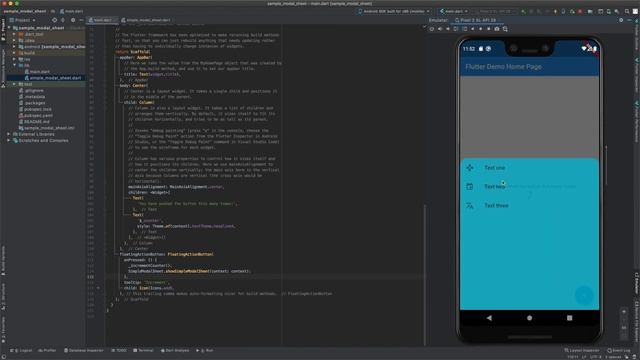The image size is (640, 360).
Task: Expand the .dart_tool folder
Action: pos(15,34)
